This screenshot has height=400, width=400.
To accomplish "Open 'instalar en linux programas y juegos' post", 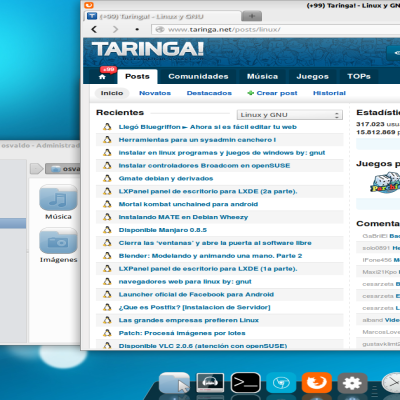I will tap(222, 153).
